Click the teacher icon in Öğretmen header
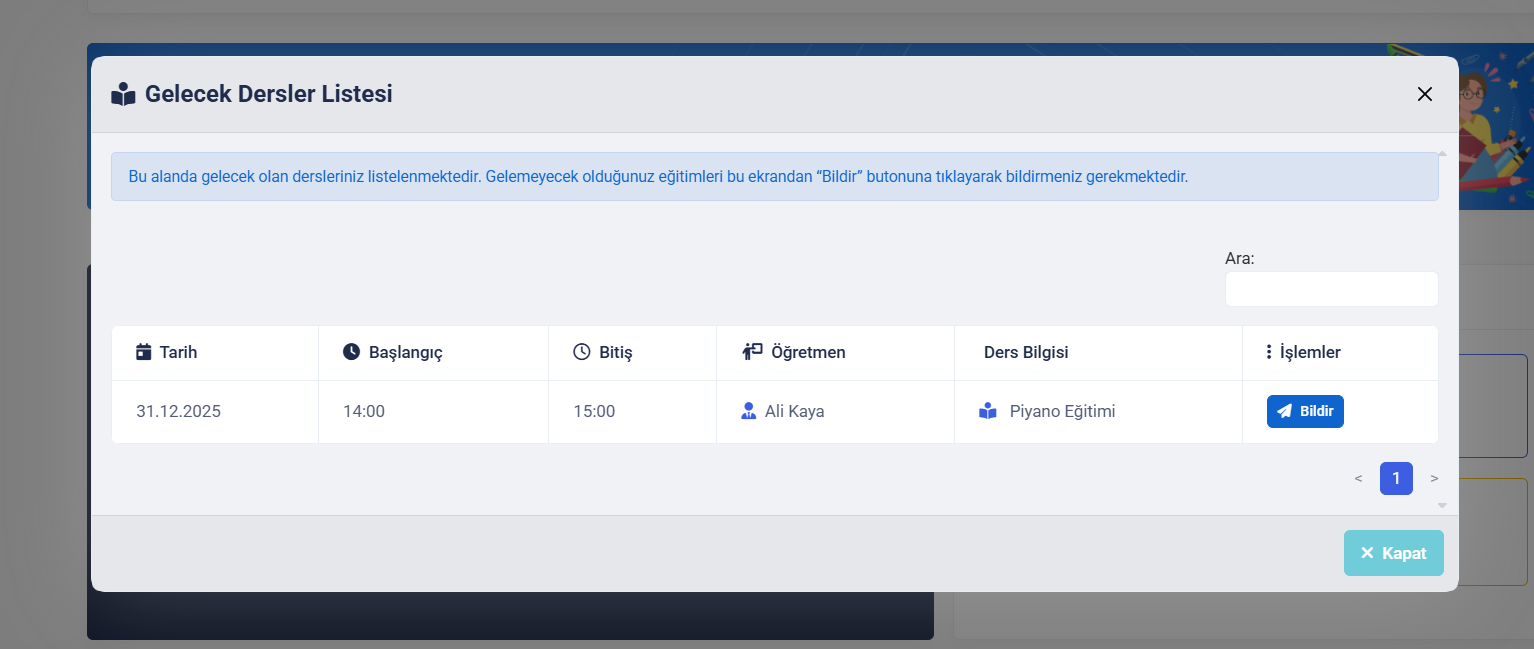 tap(752, 352)
